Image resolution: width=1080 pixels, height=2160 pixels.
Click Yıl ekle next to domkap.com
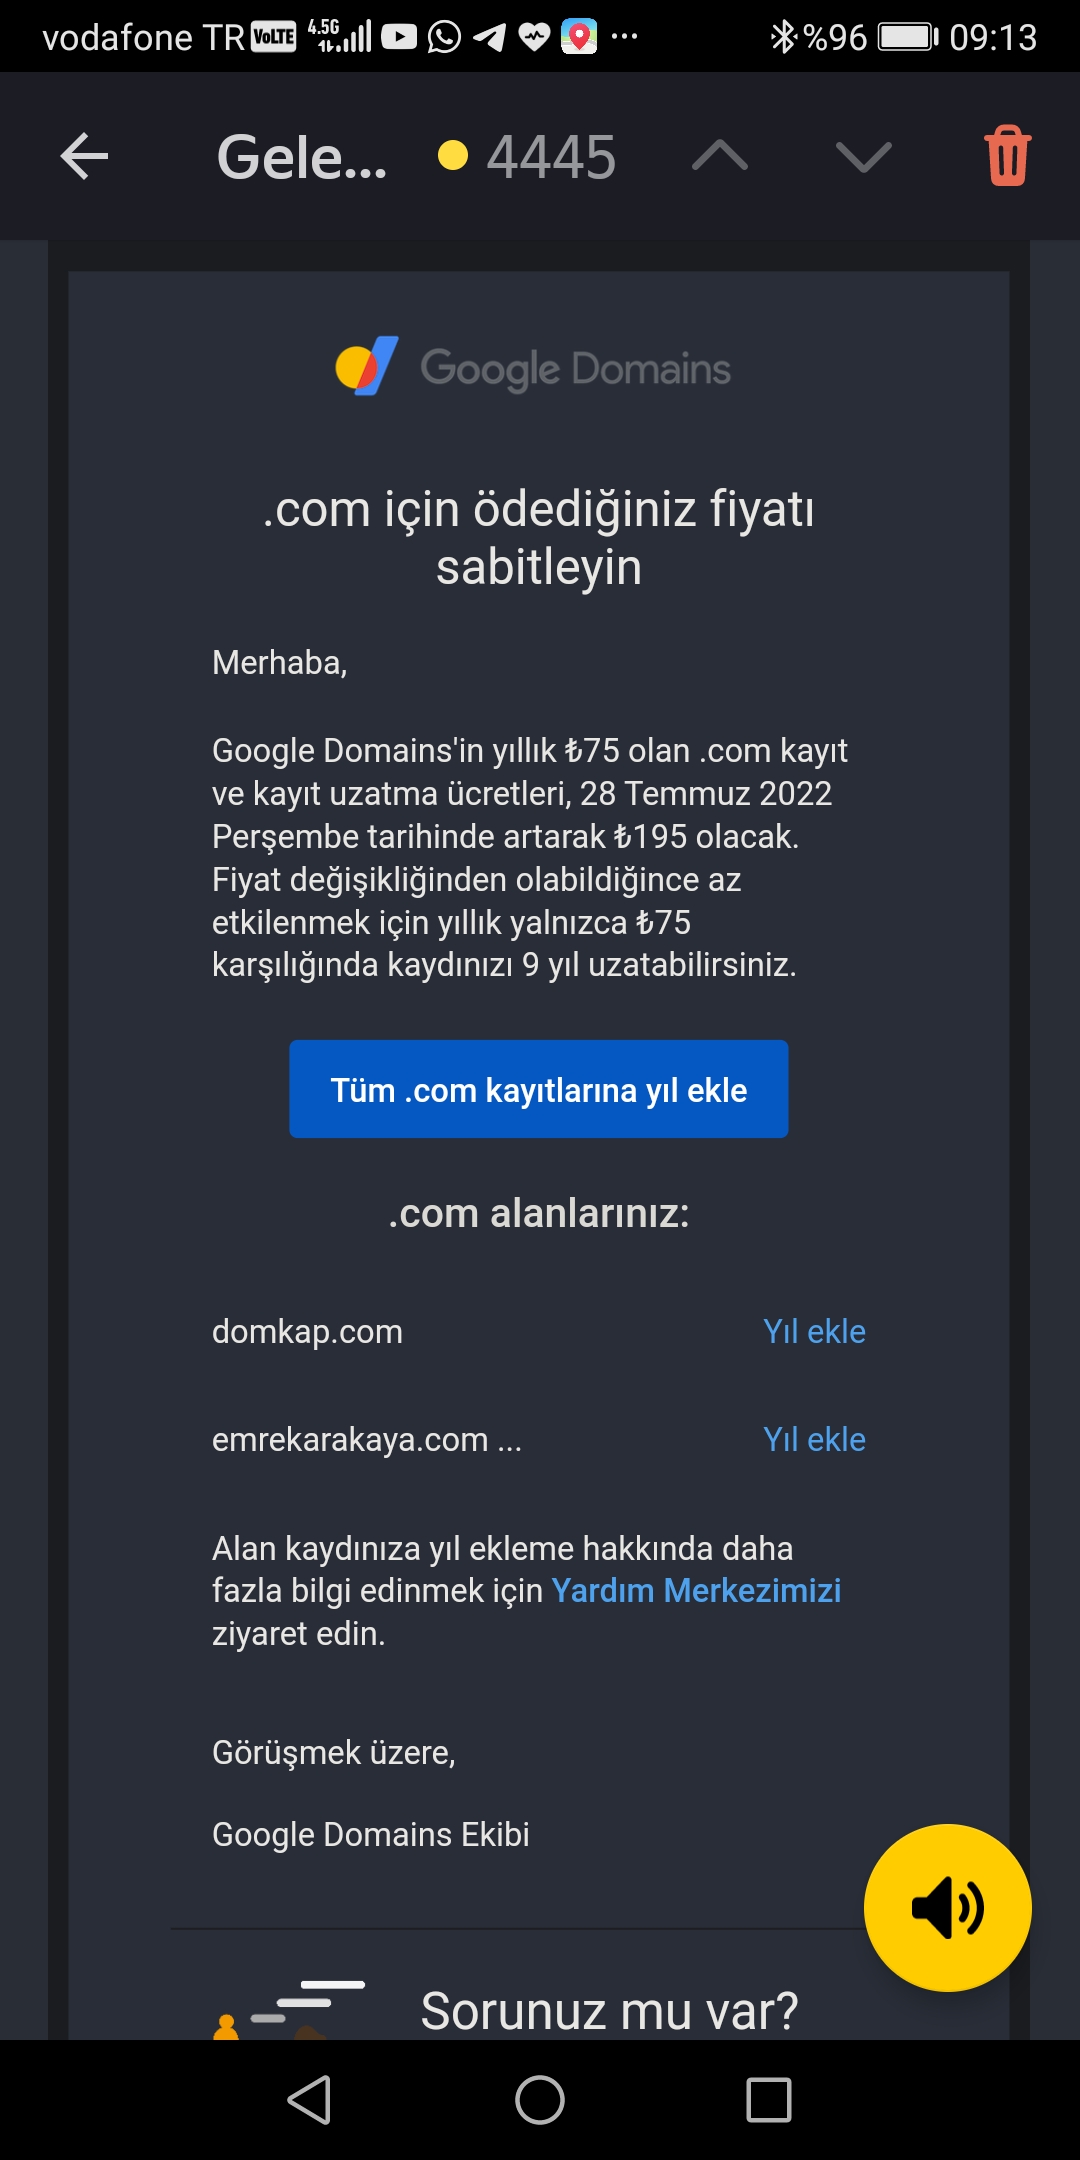[x=814, y=1331]
